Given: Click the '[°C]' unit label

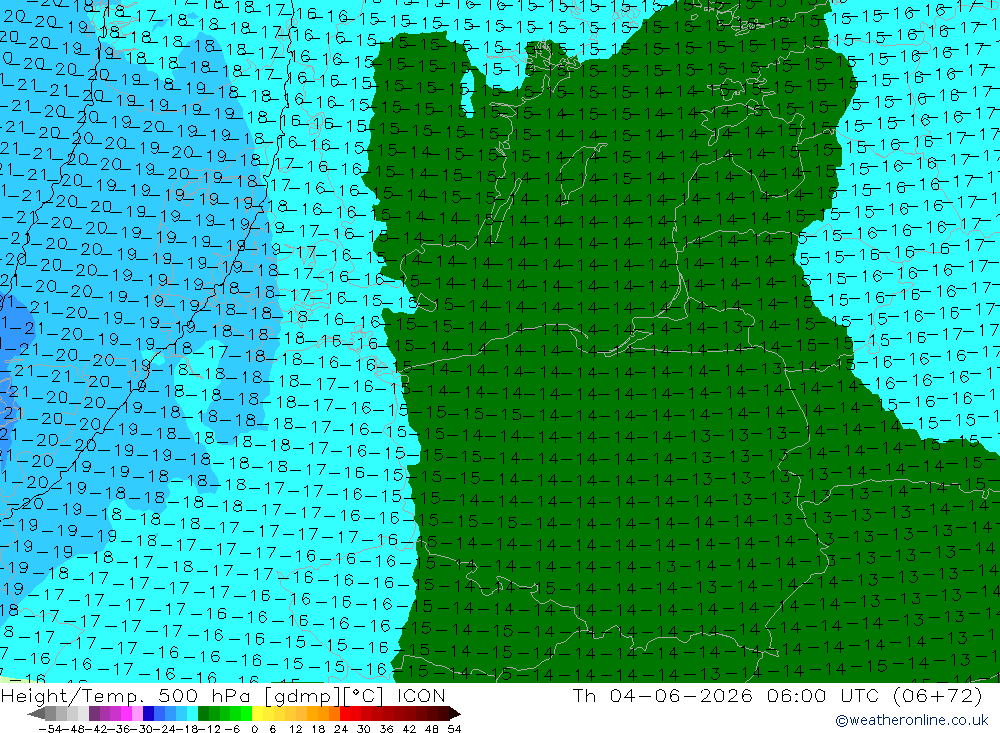Looking at the screenshot, I should [x=363, y=696].
